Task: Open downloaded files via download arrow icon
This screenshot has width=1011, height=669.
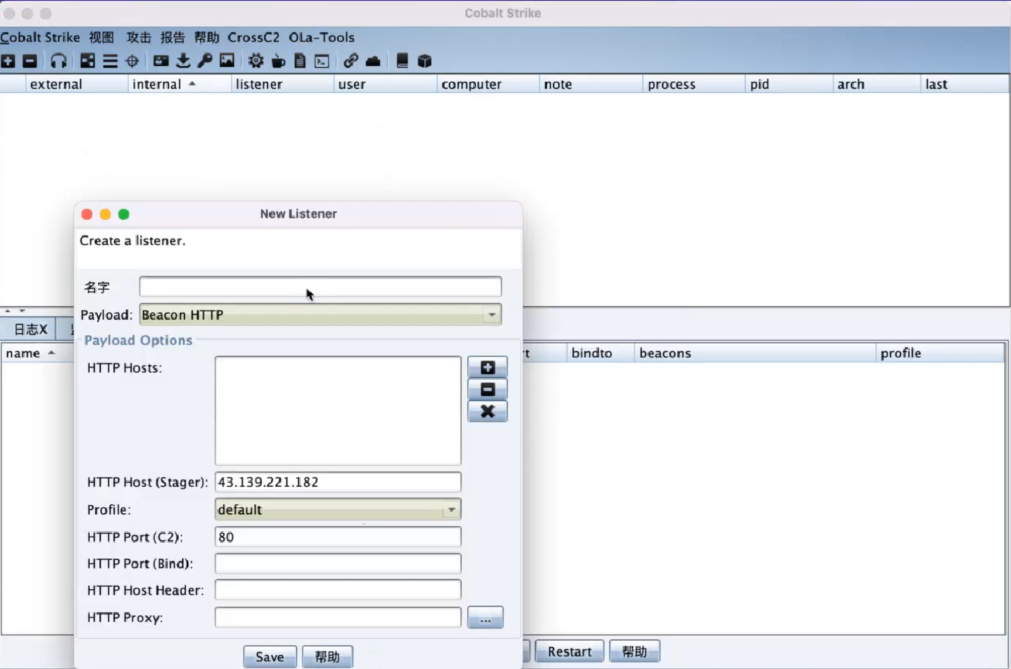Action: 183,61
